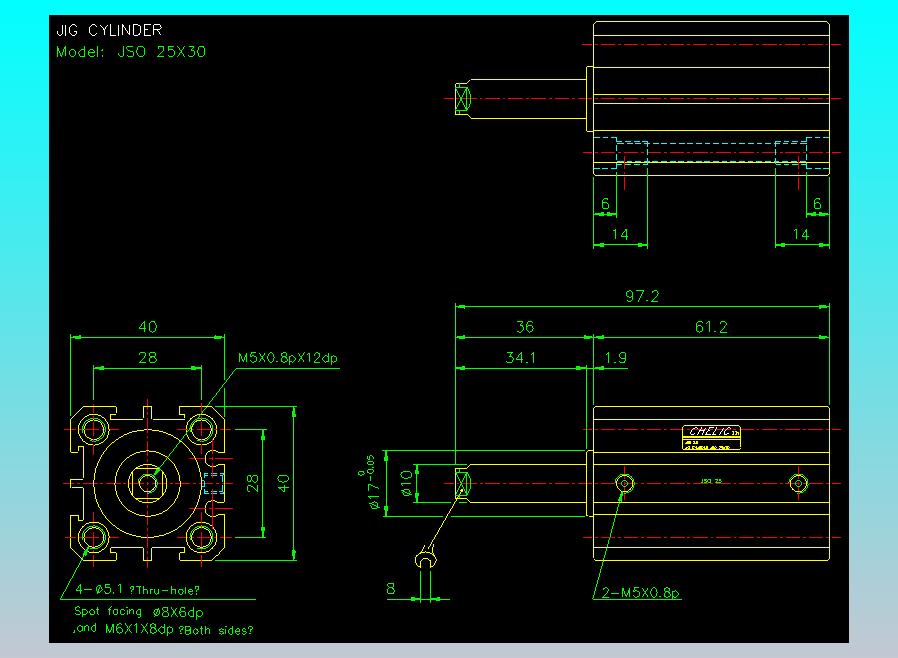Click the 1.9 dimension value
The width and height of the screenshot is (898, 658).
coord(616,357)
